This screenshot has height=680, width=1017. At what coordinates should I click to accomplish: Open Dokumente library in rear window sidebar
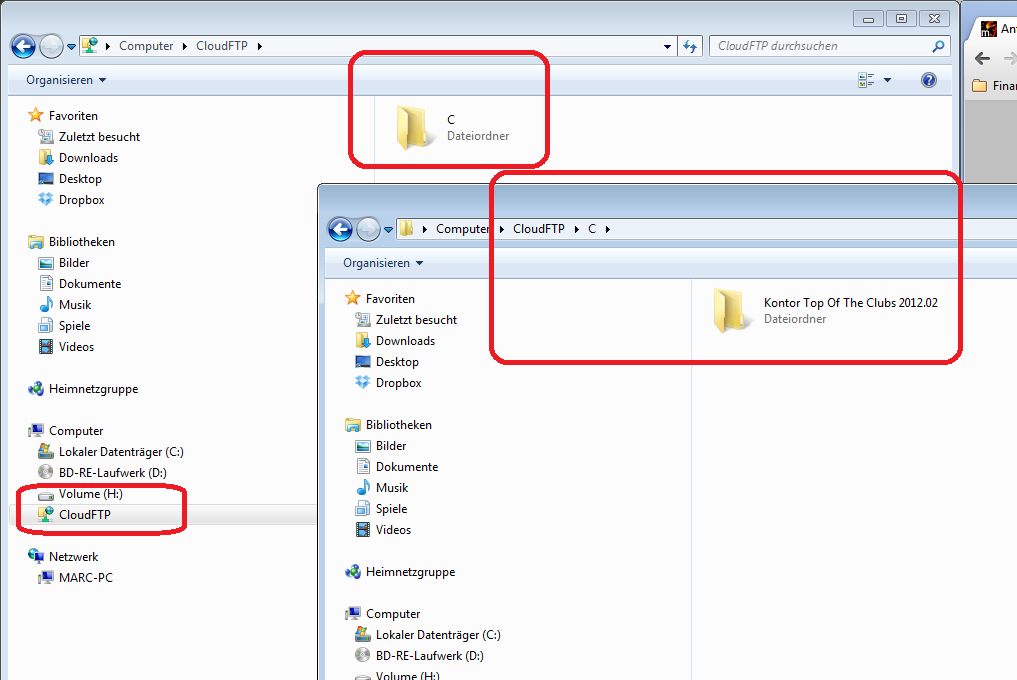pyautogui.click(x=80, y=284)
